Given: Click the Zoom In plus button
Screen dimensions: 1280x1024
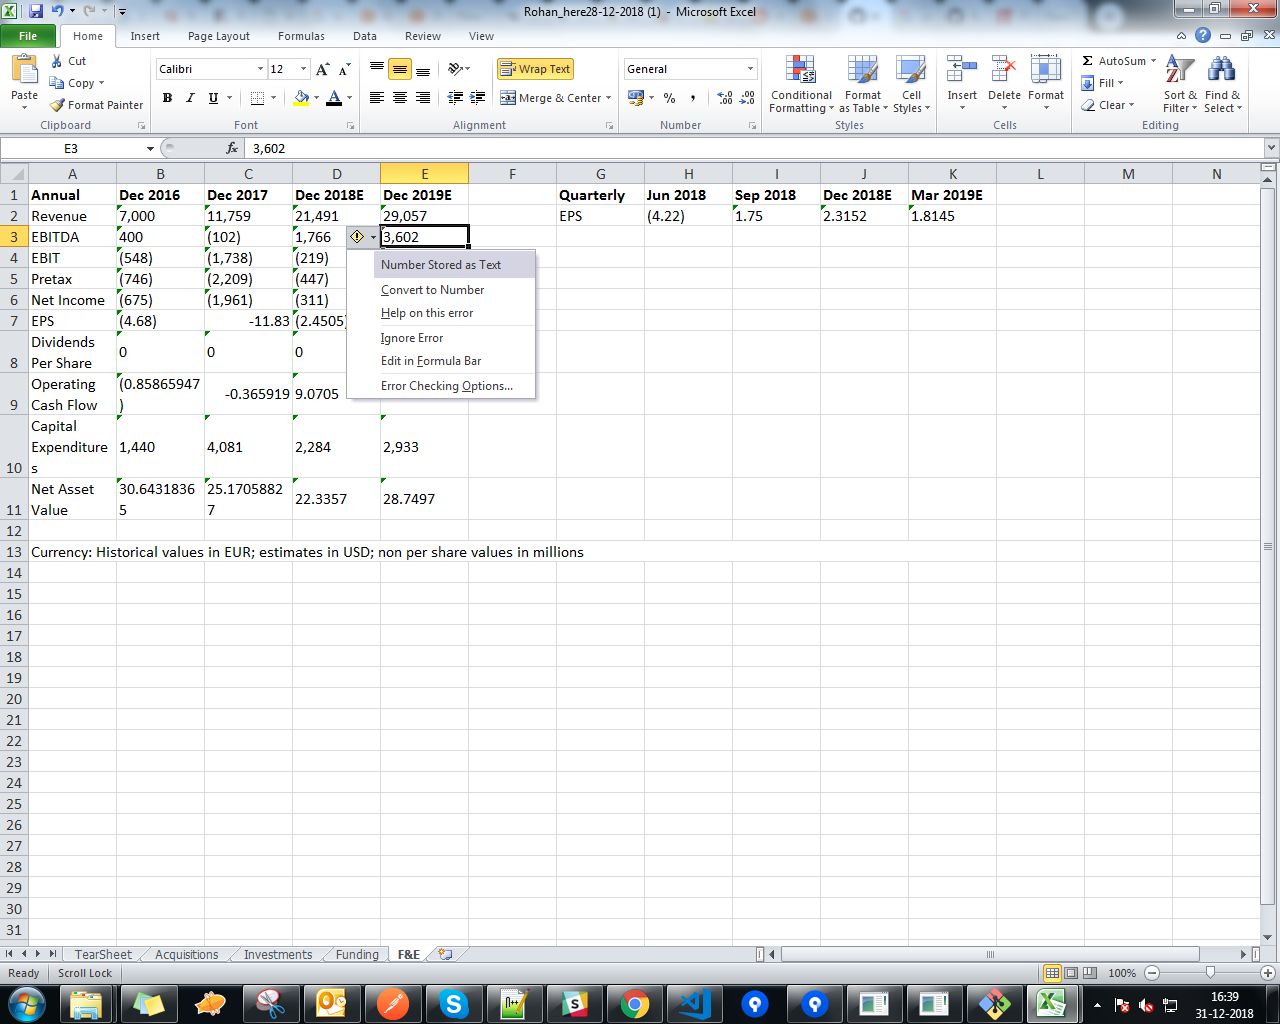Looking at the screenshot, I should (x=1268, y=972).
